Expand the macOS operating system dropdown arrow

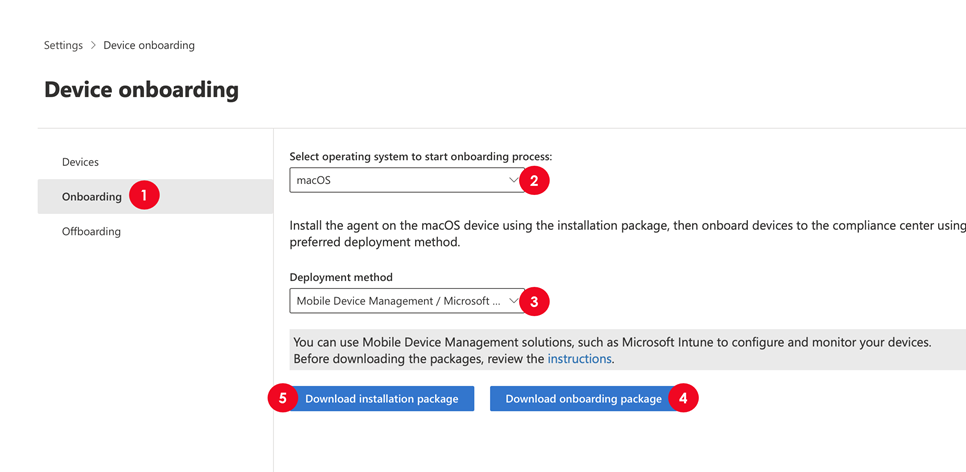(x=513, y=180)
